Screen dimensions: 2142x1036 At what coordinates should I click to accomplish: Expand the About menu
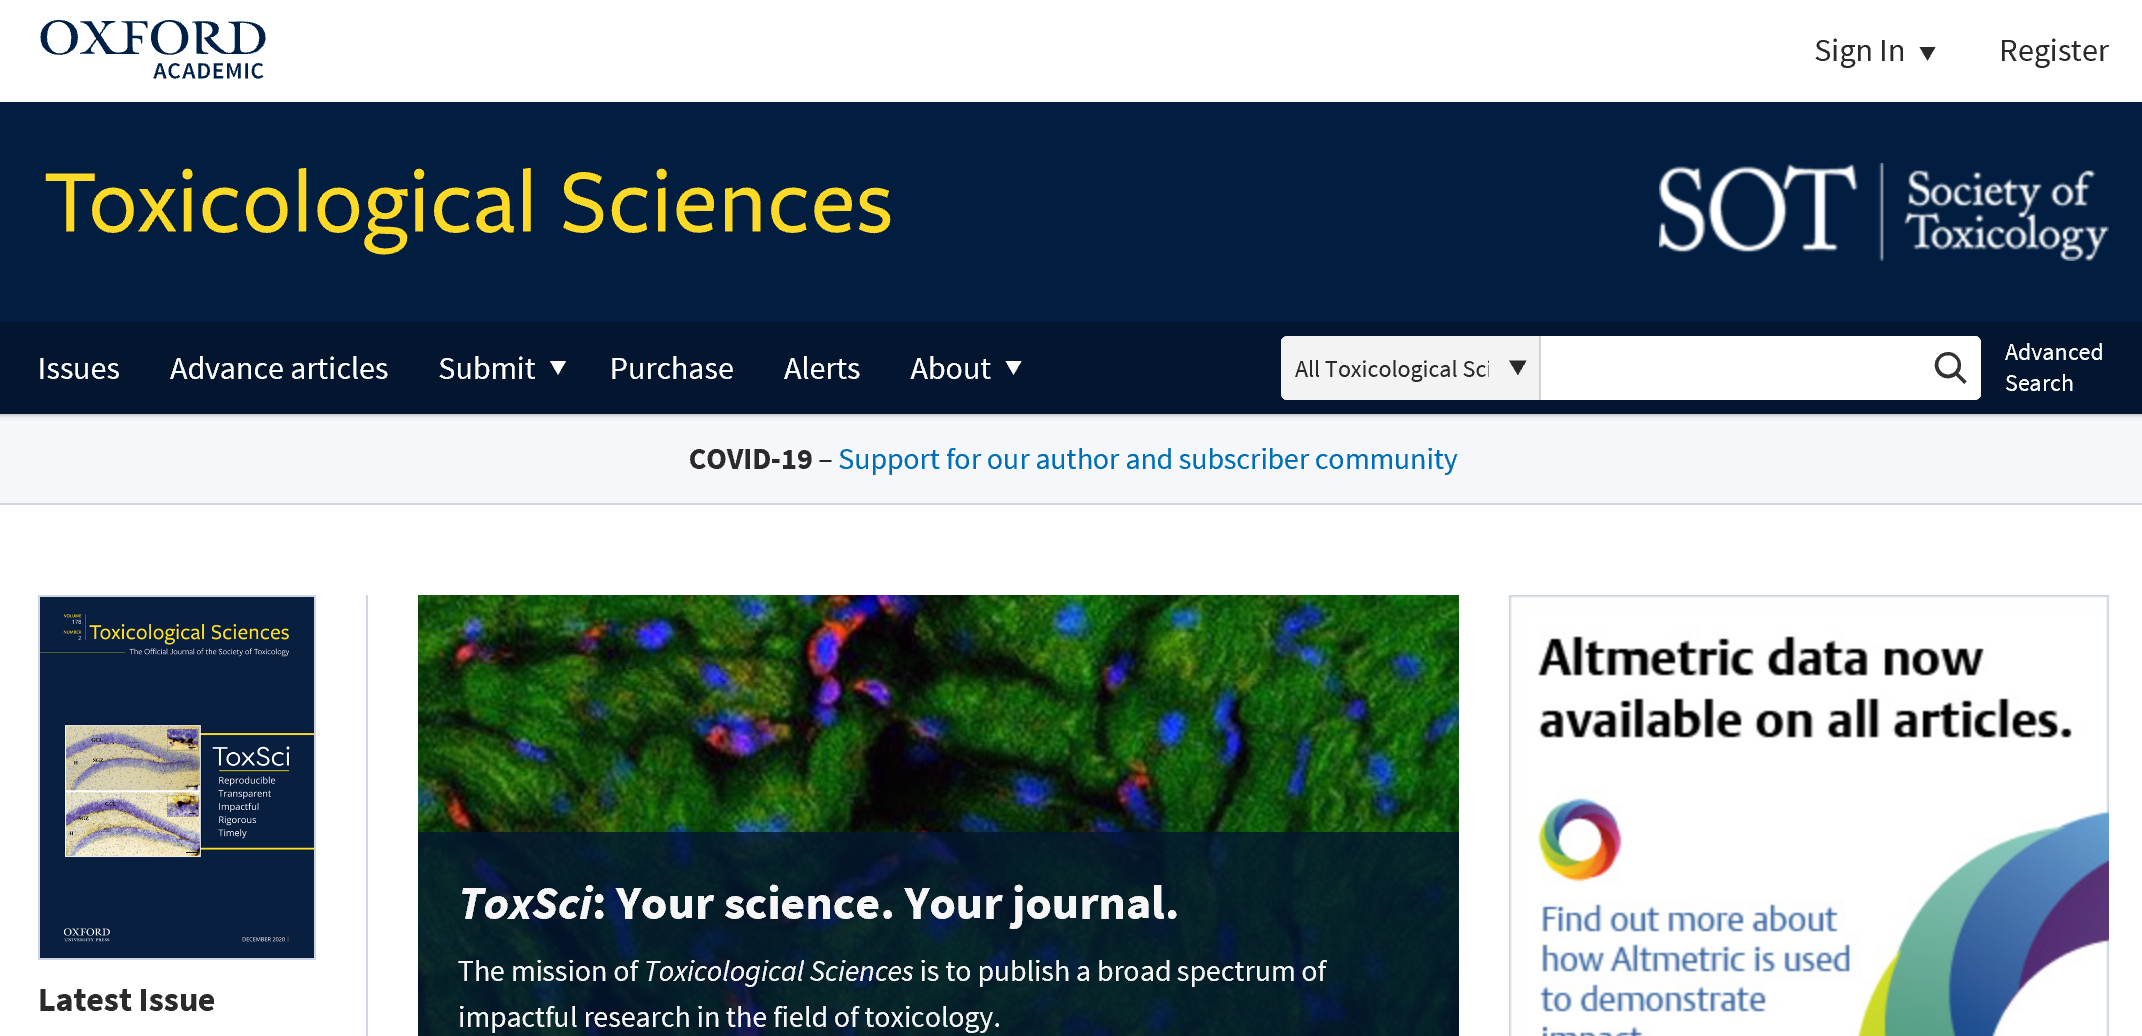(x=966, y=368)
